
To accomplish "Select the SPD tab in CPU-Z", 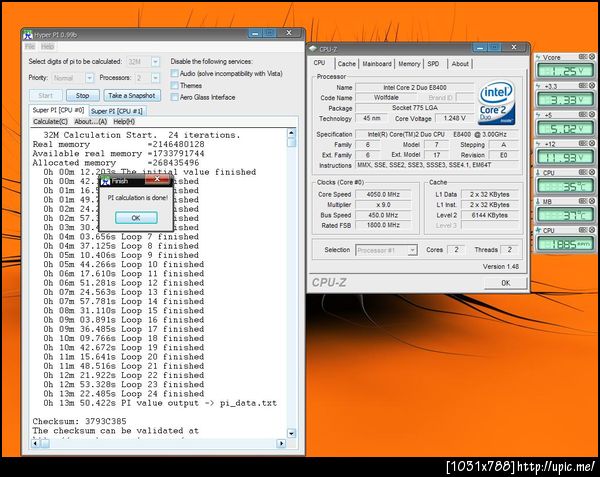I will [433, 64].
